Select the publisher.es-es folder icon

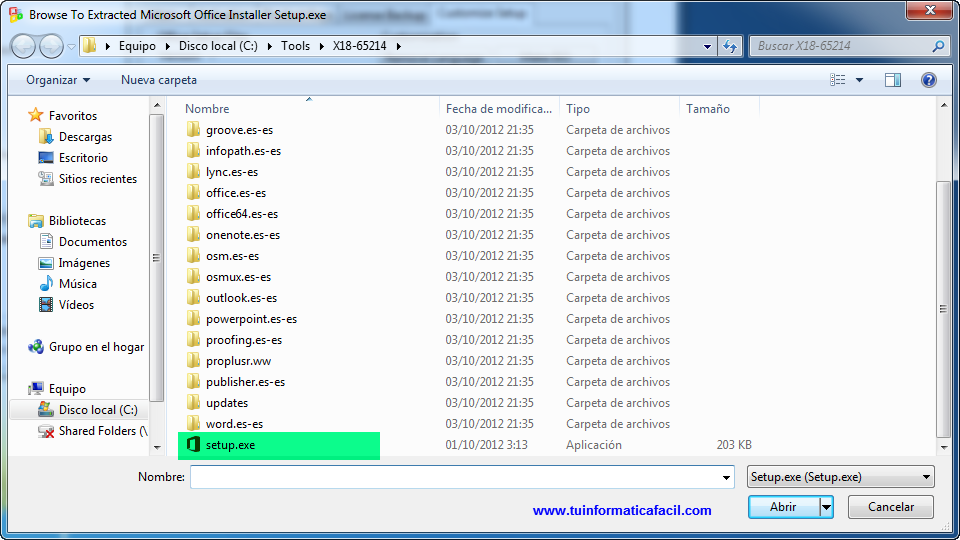(x=193, y=381)
